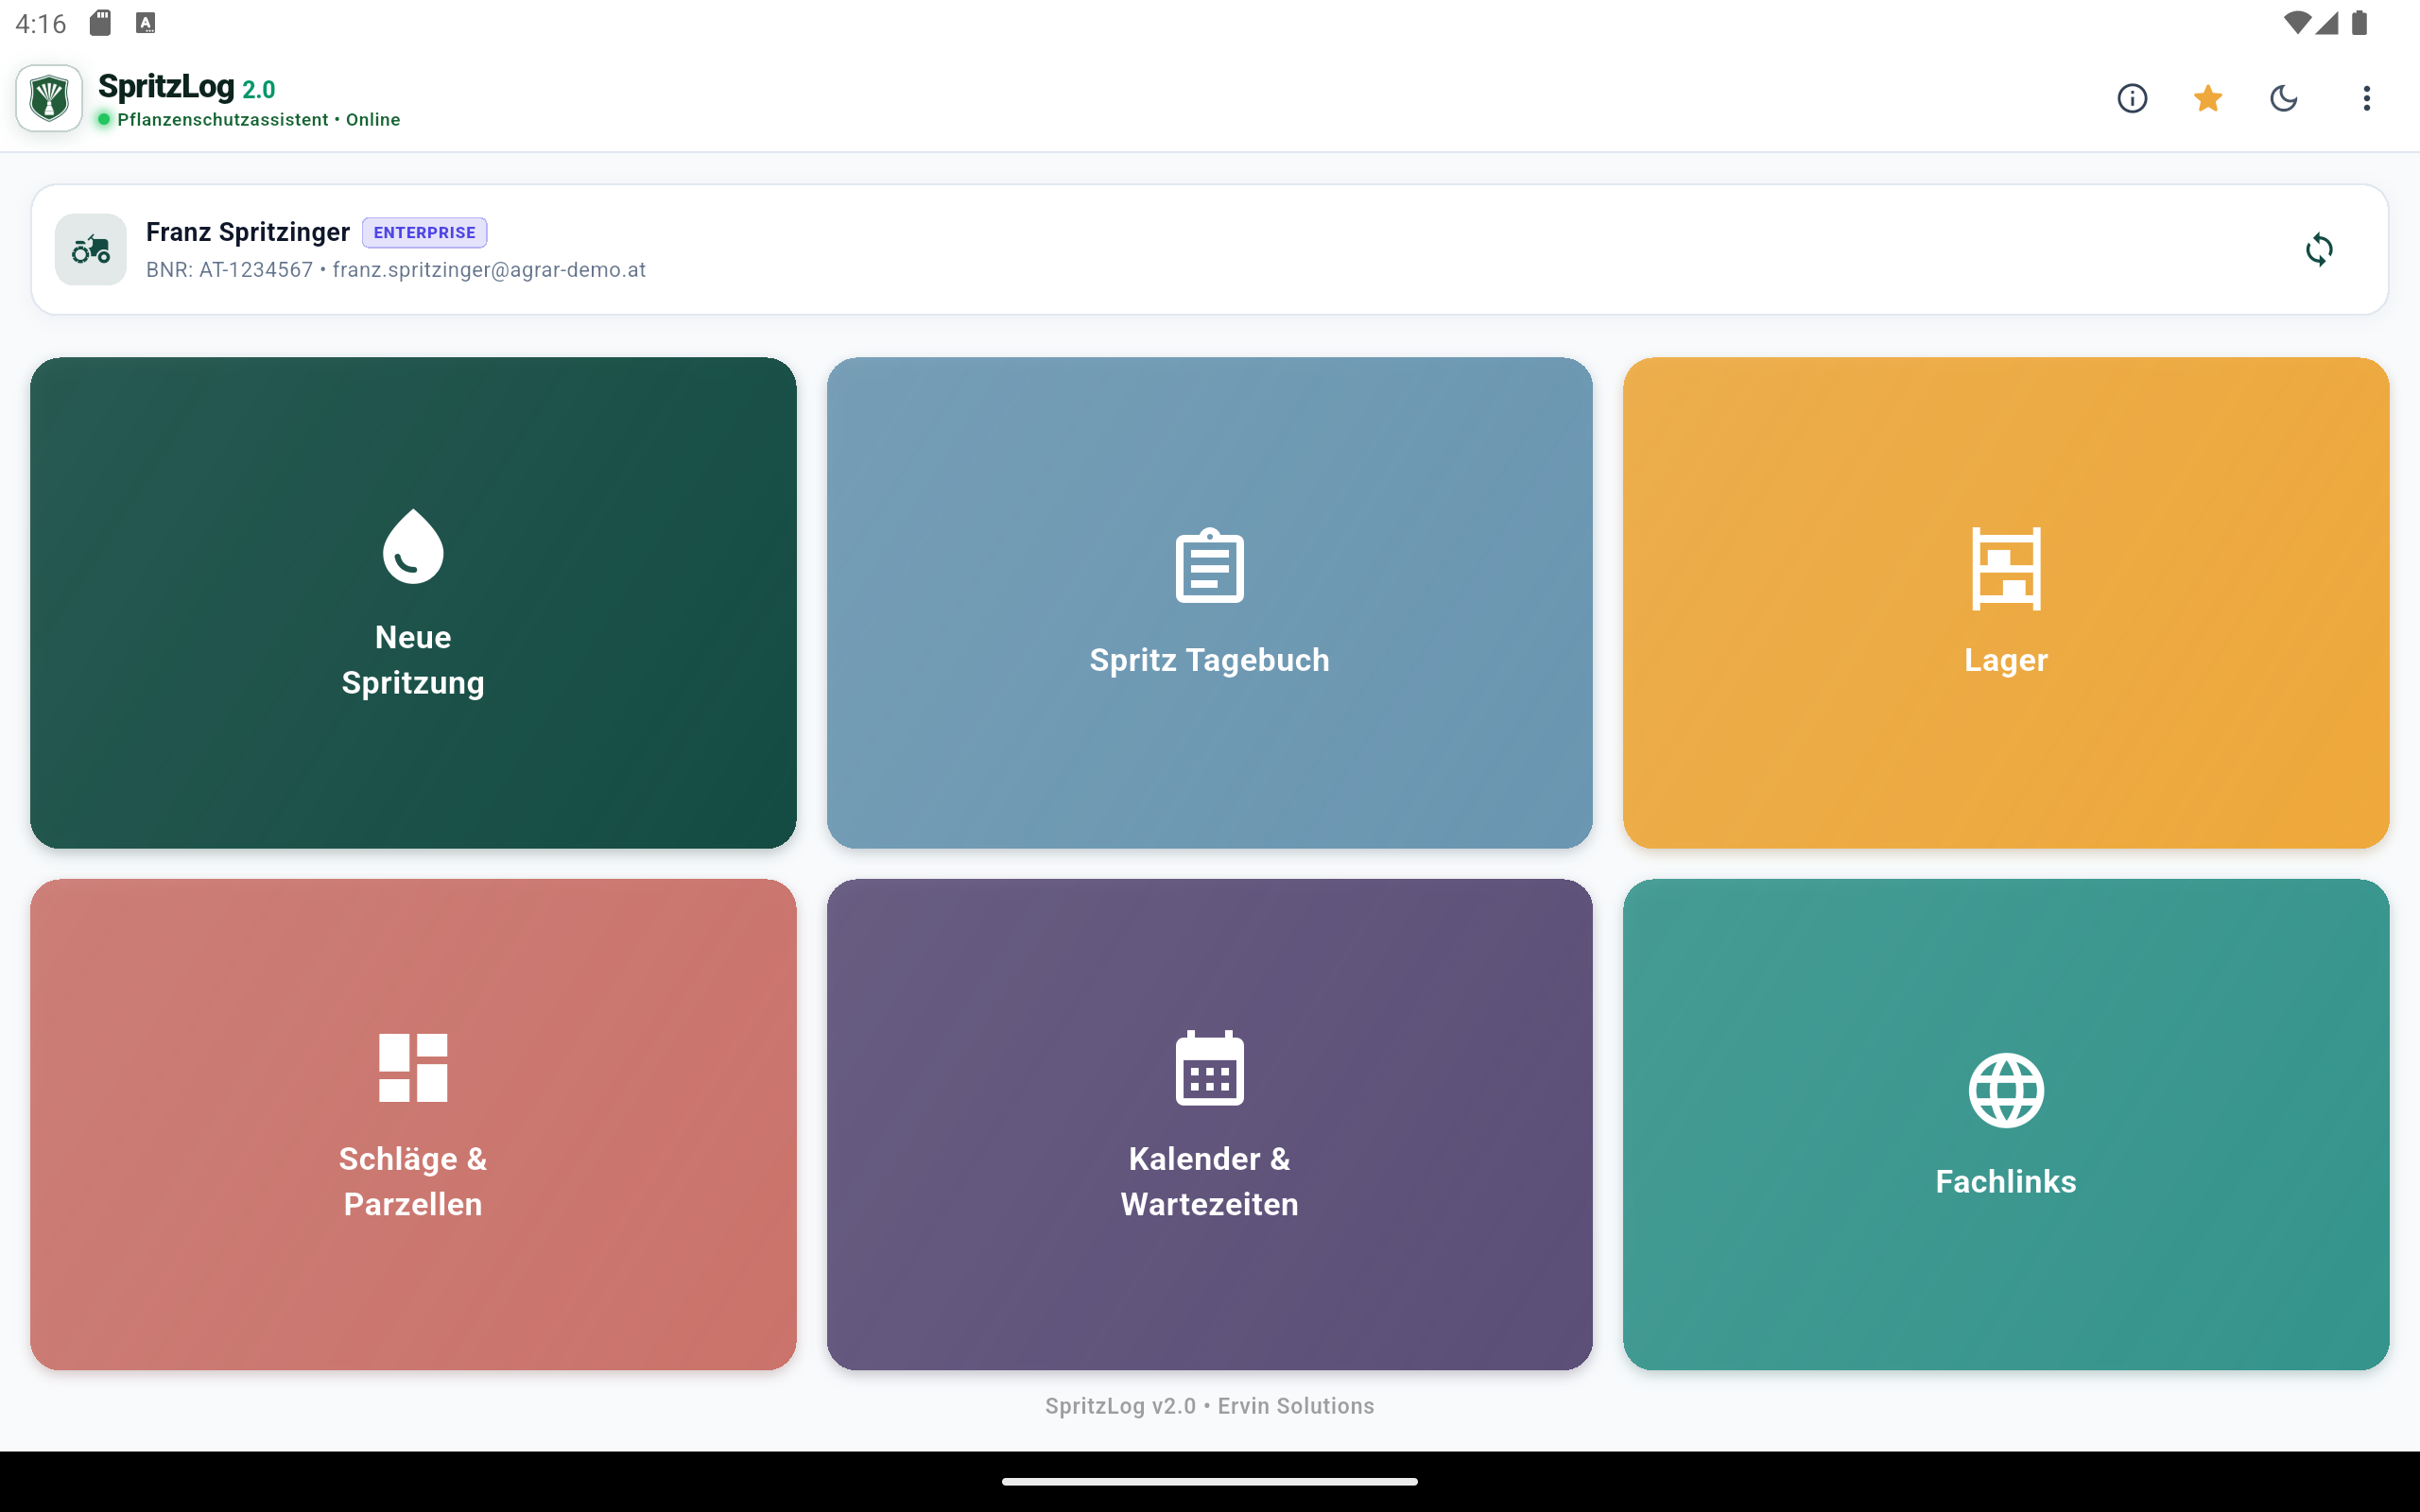Image resolution: width=2420 pixels, height=1512 pixels.
Task: Tap the globe icon of Fachlinks
Action: coord(2006,1090)
